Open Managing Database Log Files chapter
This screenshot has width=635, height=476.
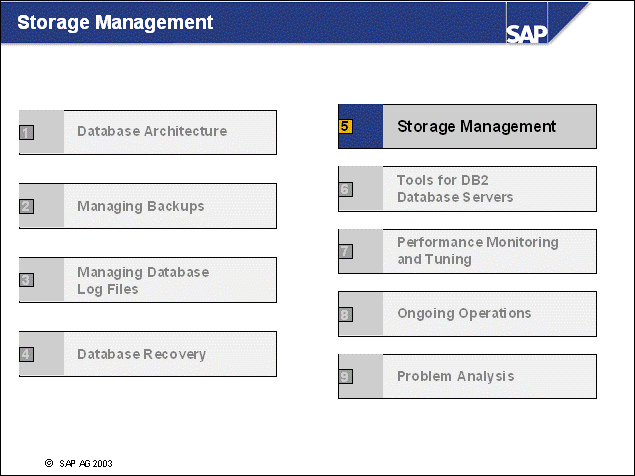pyautogui.click(x=143, y=280)
